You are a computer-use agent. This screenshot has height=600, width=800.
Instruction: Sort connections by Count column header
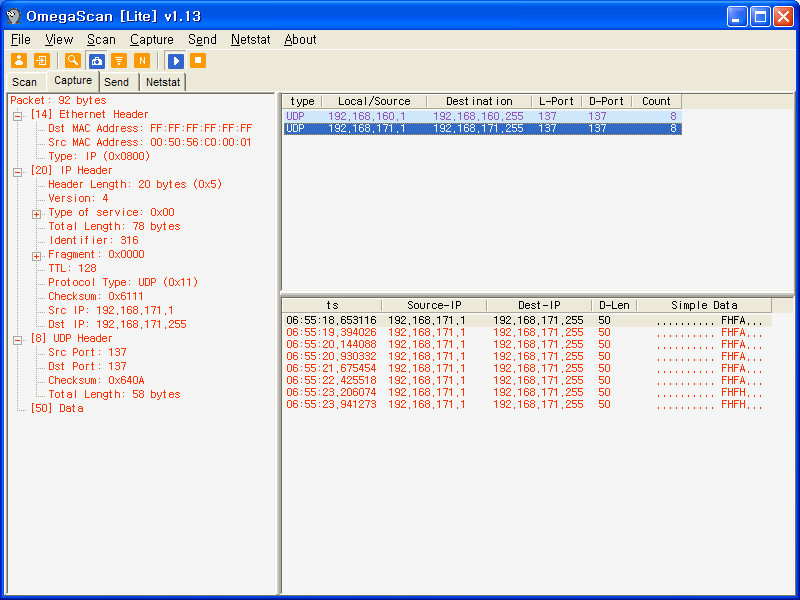click(656, 101)
